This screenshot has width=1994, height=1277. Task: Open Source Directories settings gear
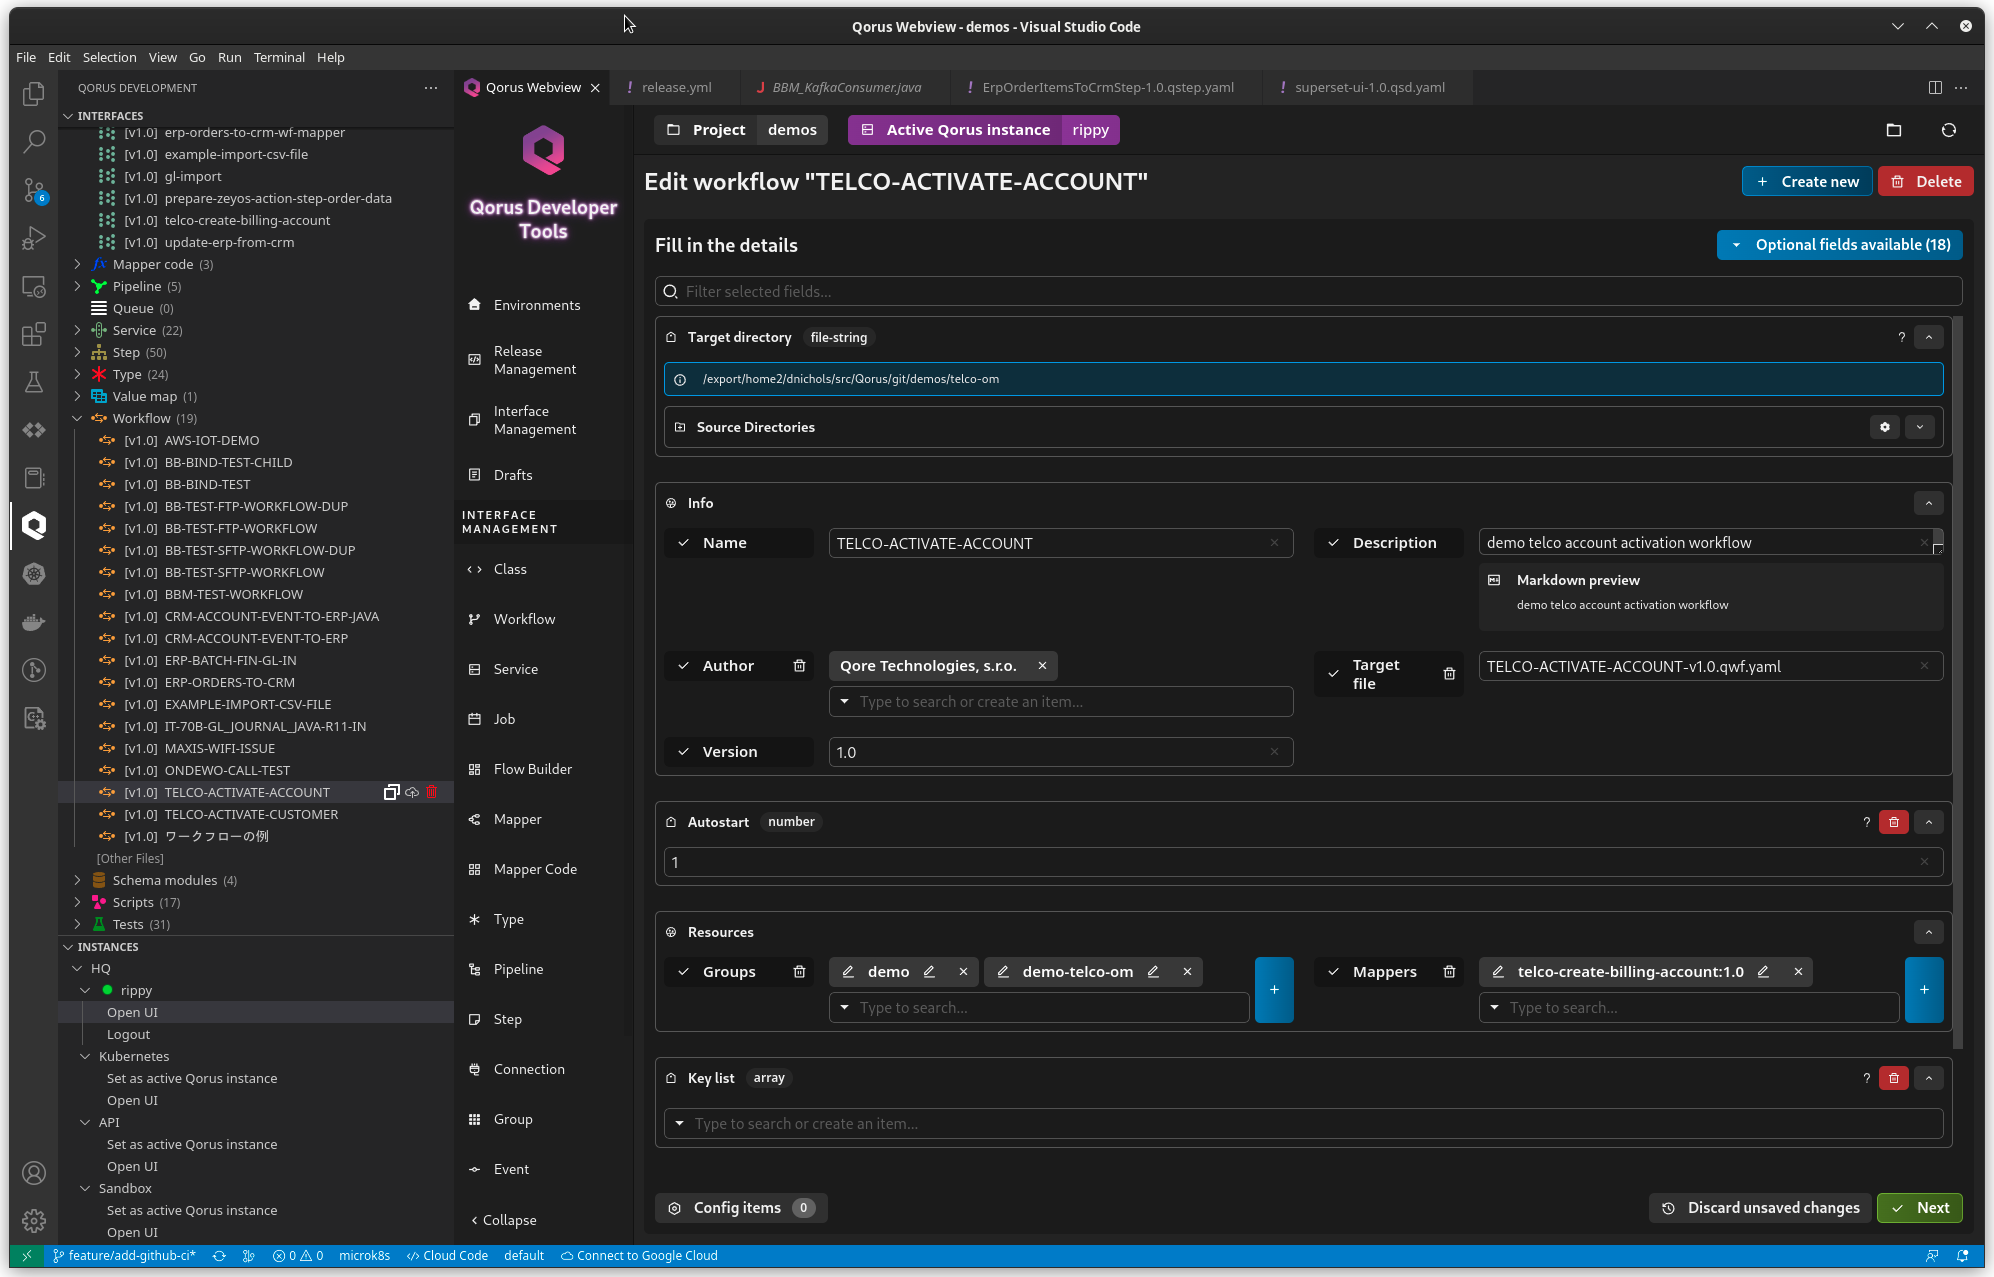point(1885,427)
